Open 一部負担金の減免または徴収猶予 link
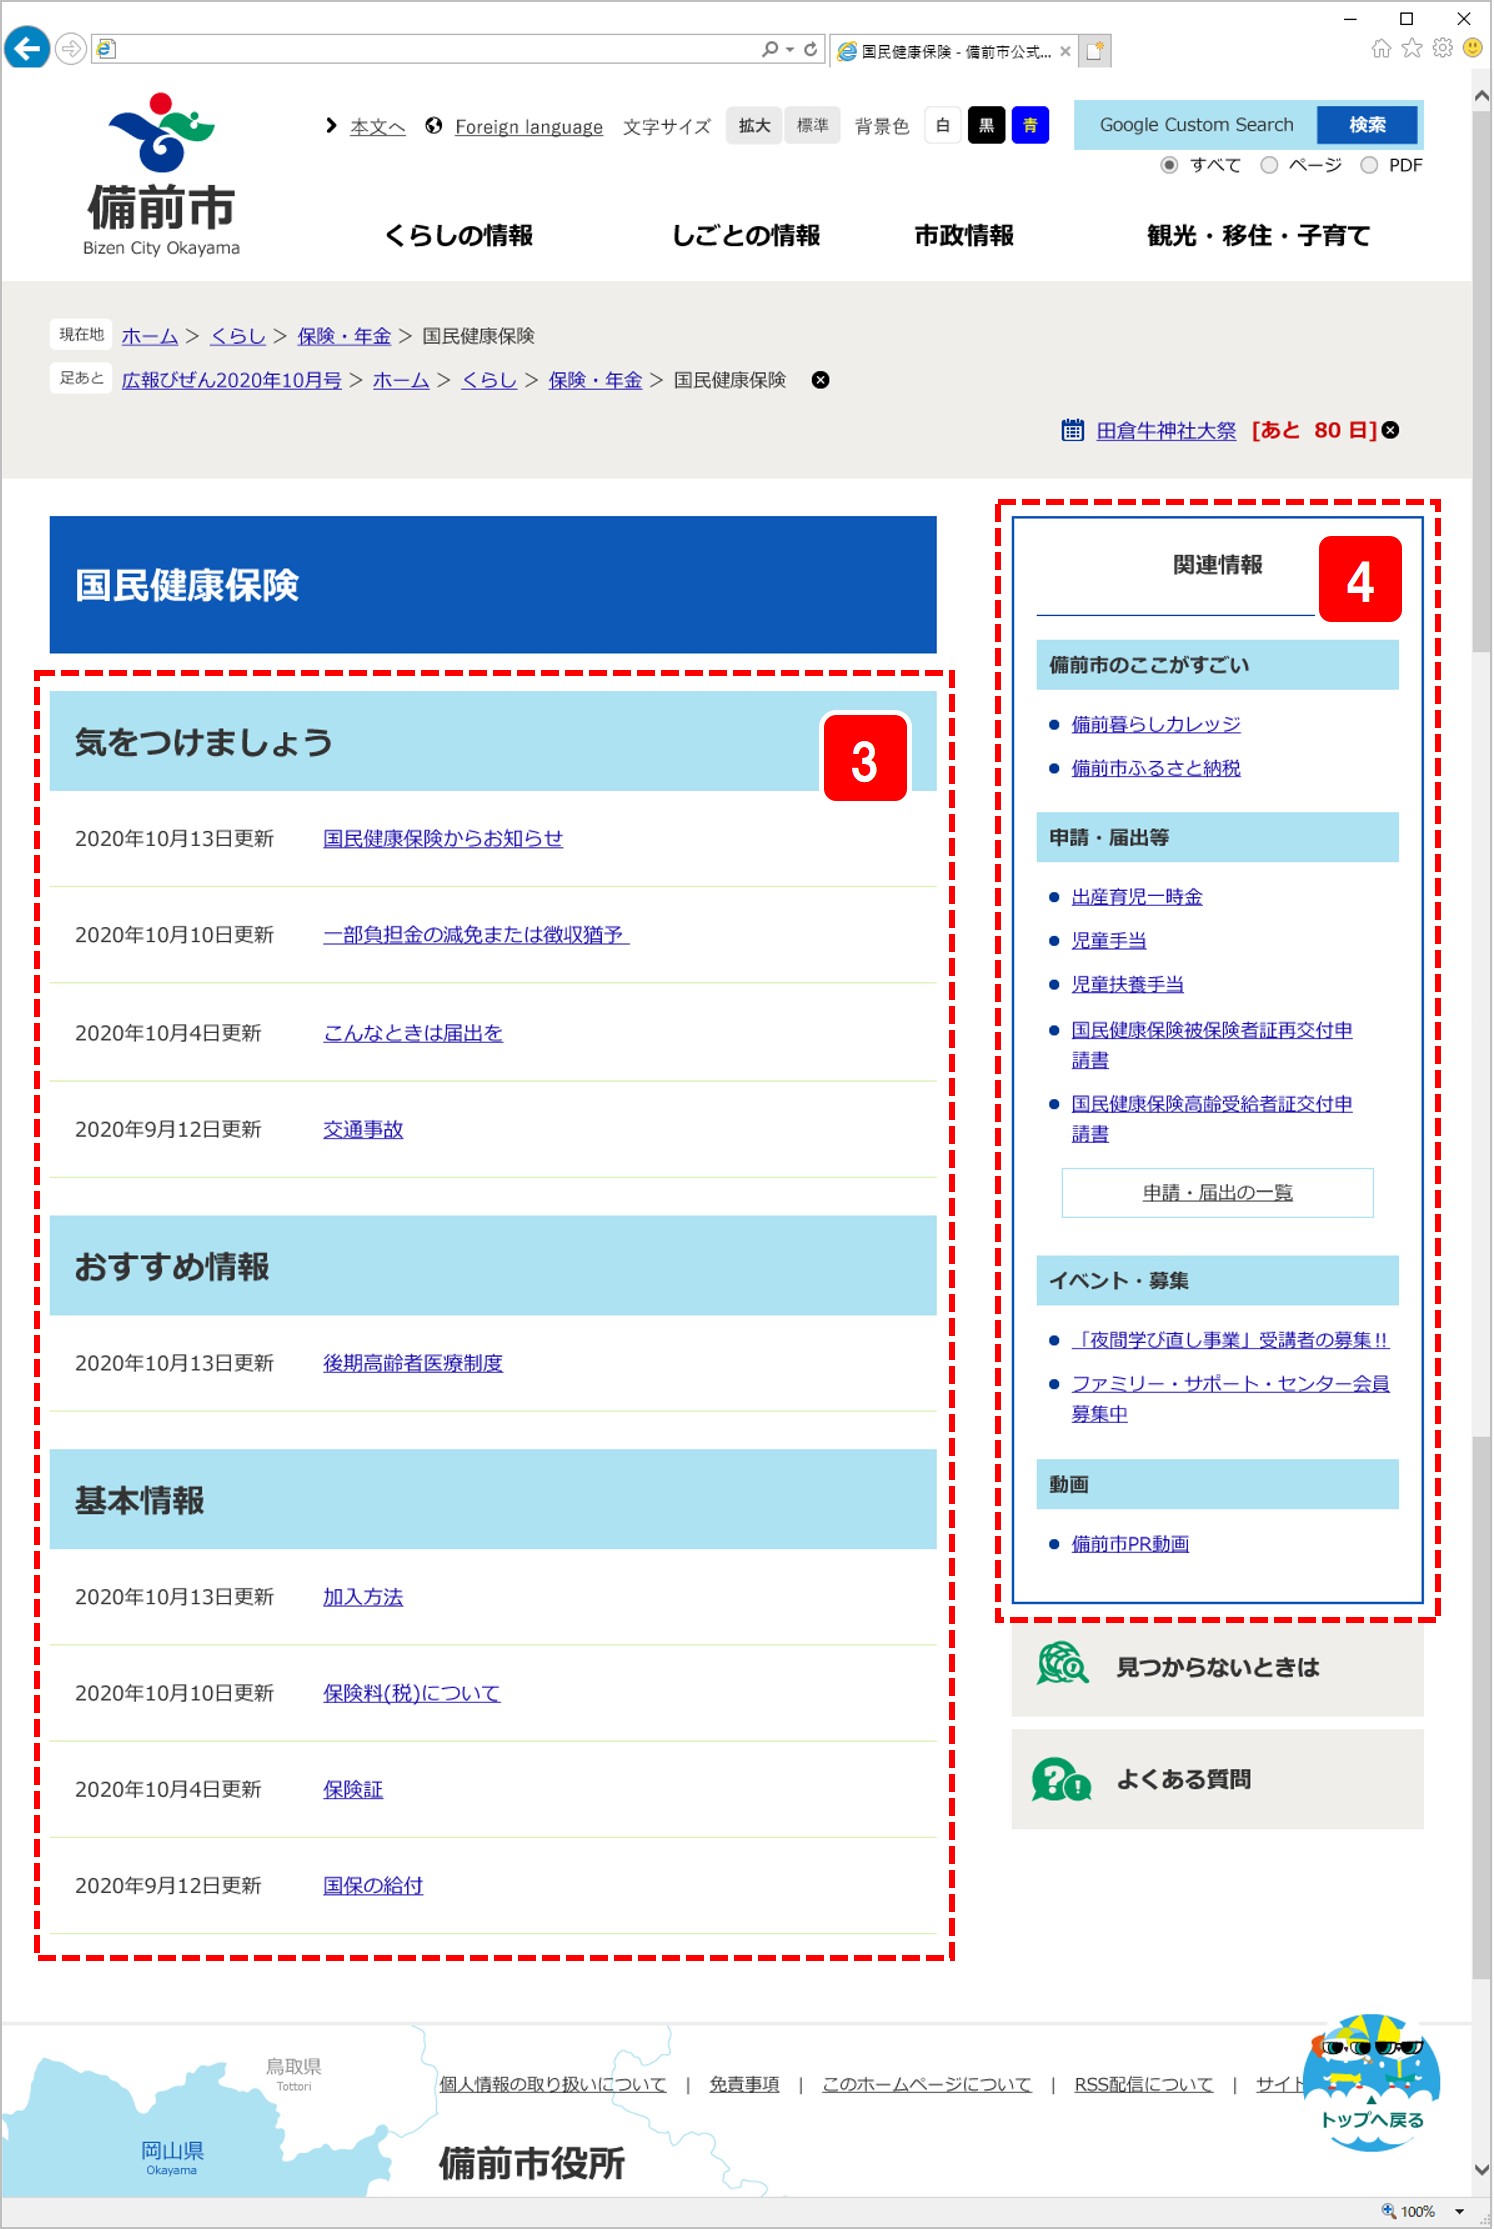The height and width of the screenshot is (2229, 1494). click(x=476, y=934)
